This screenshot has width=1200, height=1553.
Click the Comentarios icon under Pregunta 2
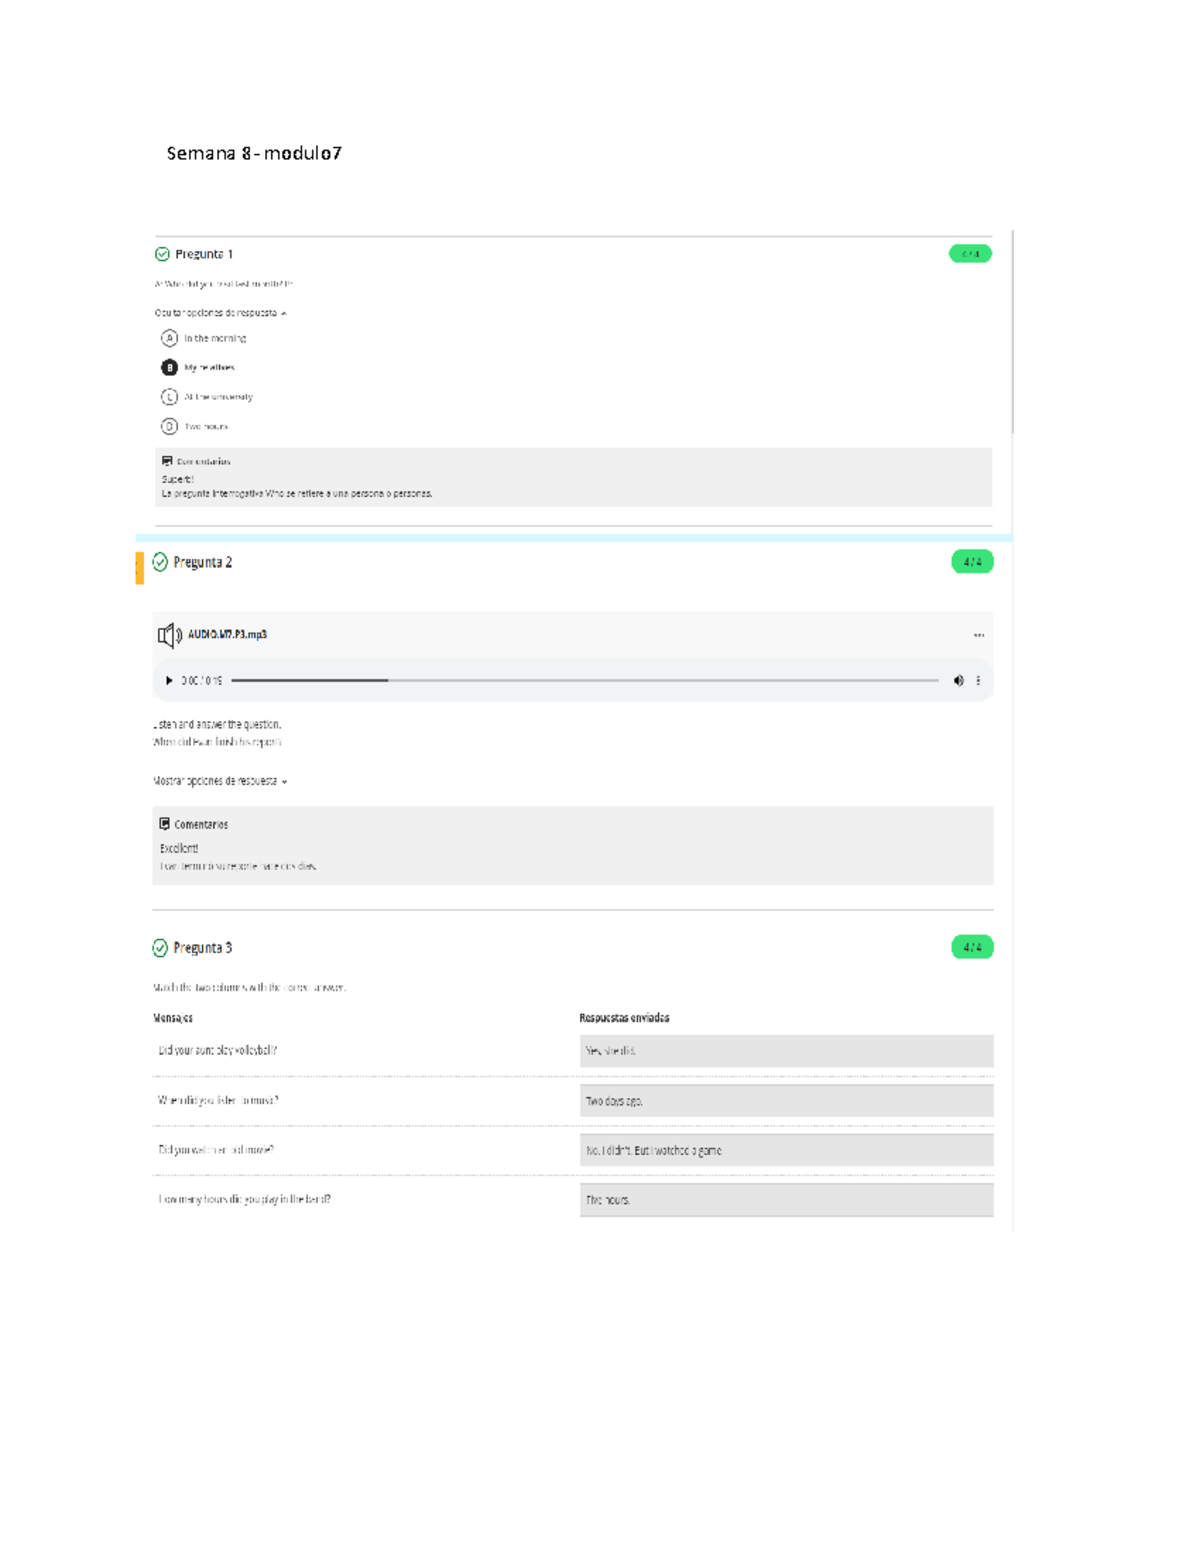coord(165,824)
